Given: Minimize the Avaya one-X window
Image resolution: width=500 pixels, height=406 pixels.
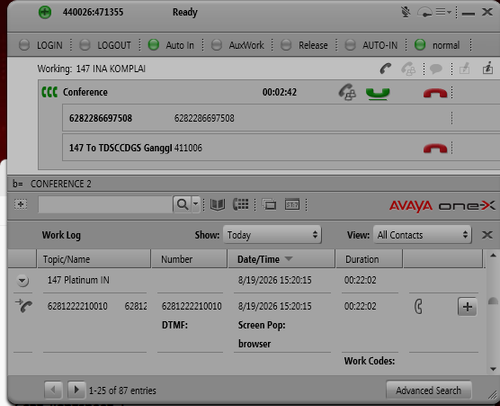Looking at the screenshot, I should (468, 14).
